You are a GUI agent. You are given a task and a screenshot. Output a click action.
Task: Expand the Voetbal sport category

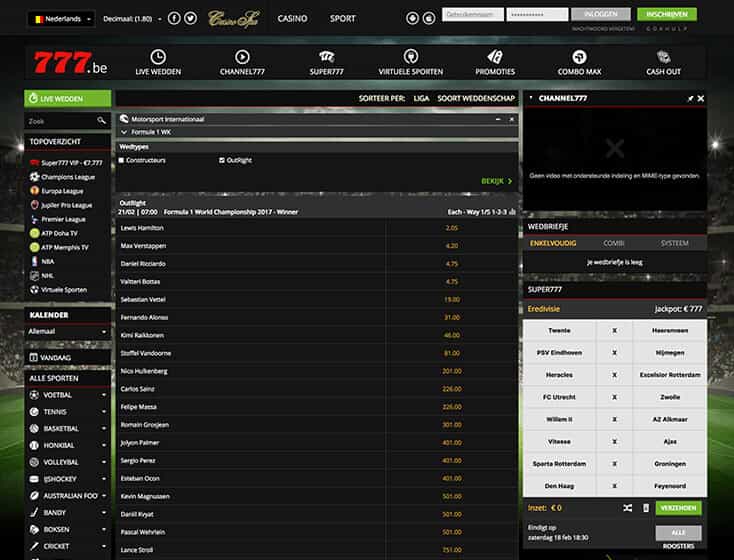[104, 395]
